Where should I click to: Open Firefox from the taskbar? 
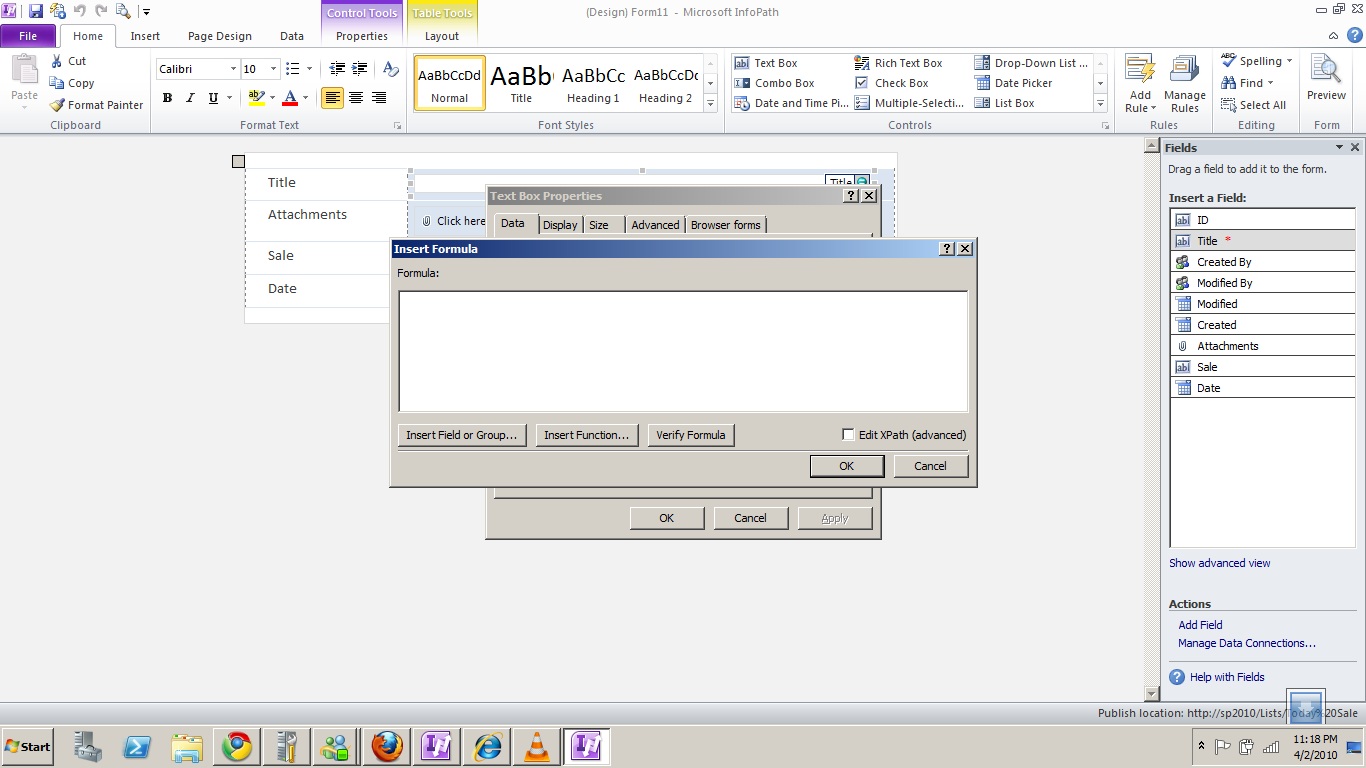[387, 746]
